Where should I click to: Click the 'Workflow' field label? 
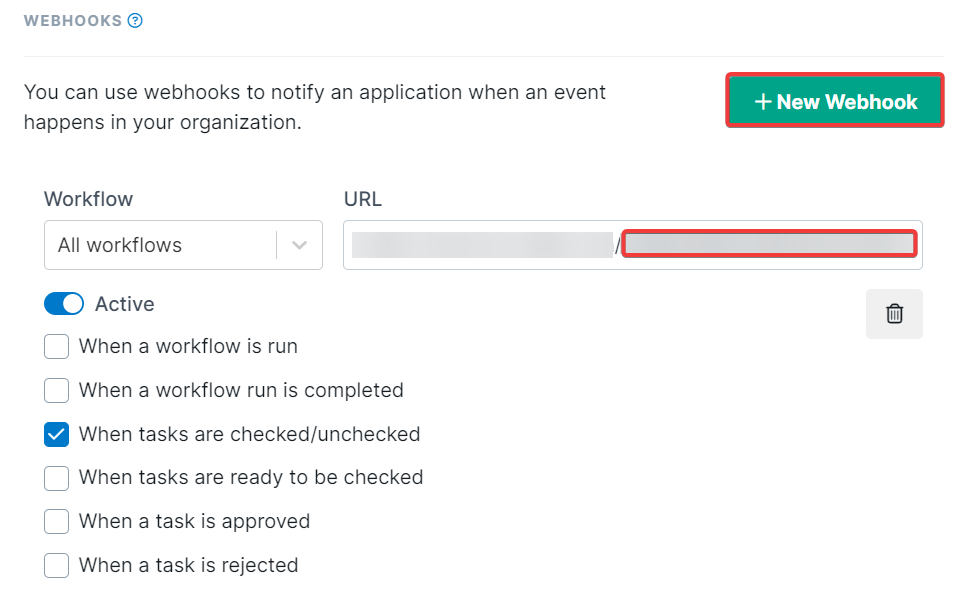[x=88, y=199]
